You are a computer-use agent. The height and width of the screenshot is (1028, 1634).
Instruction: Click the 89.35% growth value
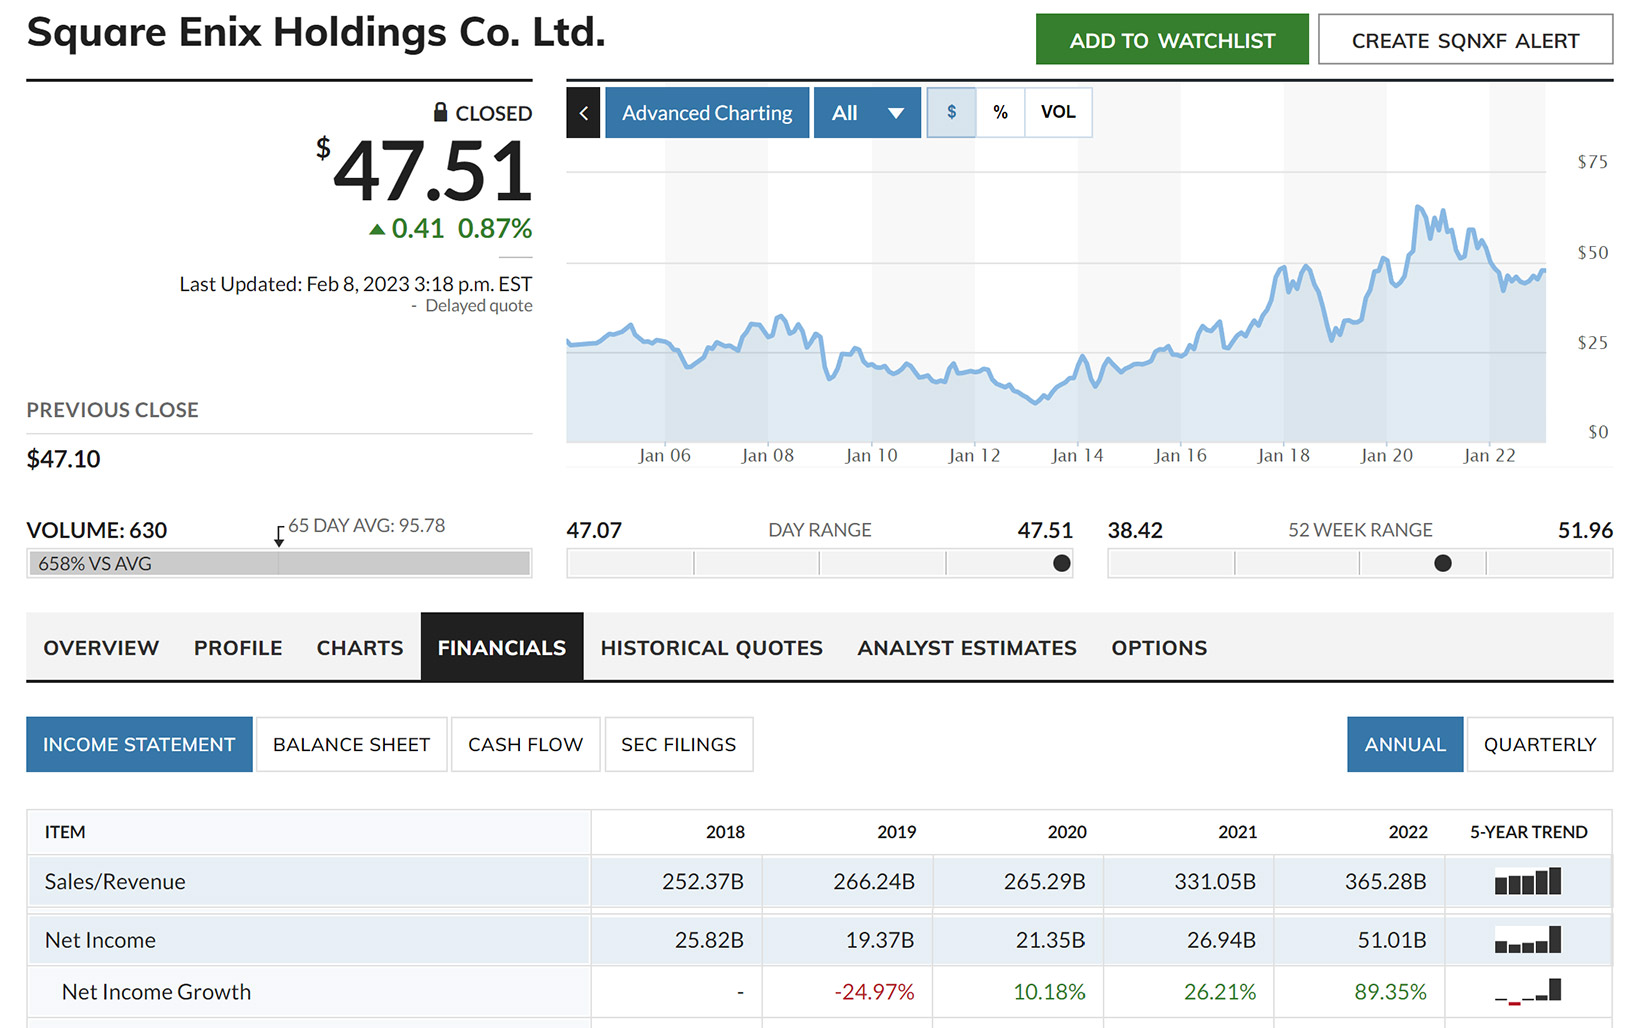(x=1390, y=991)
